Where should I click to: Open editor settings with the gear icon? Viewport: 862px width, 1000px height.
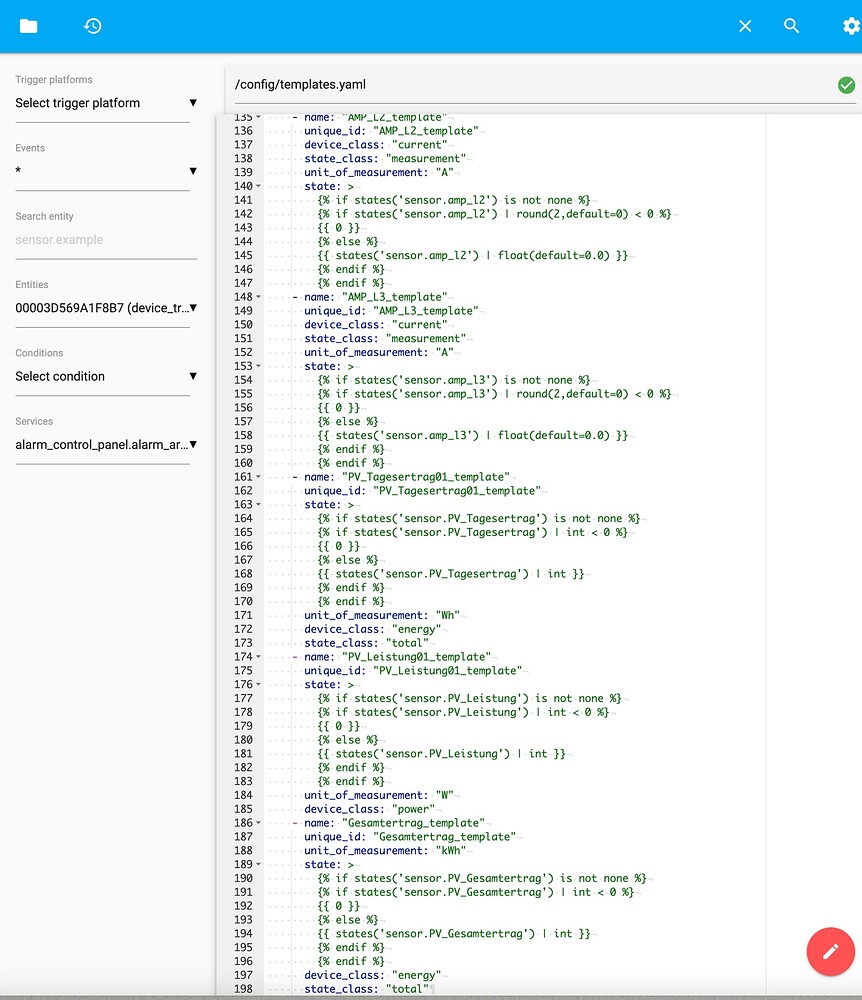pos(849,26)
